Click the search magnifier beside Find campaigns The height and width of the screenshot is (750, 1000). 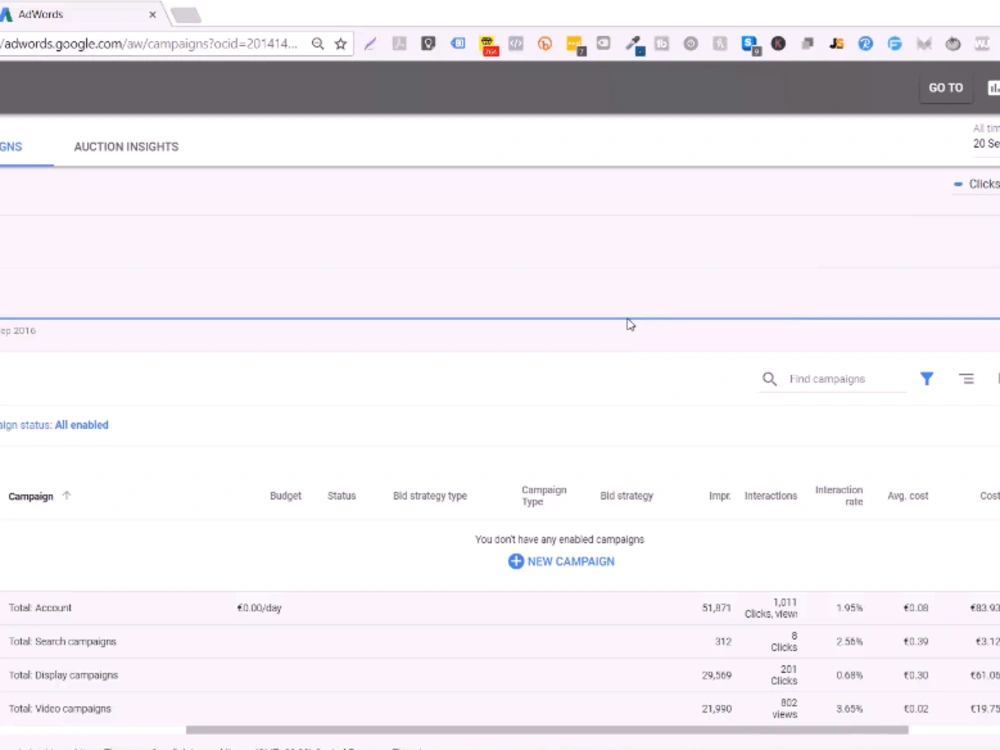point(770,379)
